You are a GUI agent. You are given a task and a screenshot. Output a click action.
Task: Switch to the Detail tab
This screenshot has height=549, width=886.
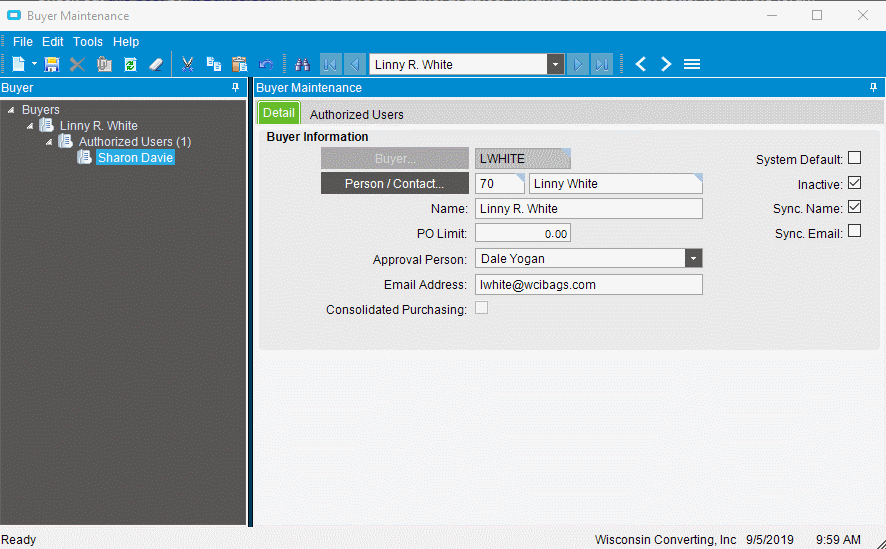pos(279,113)
